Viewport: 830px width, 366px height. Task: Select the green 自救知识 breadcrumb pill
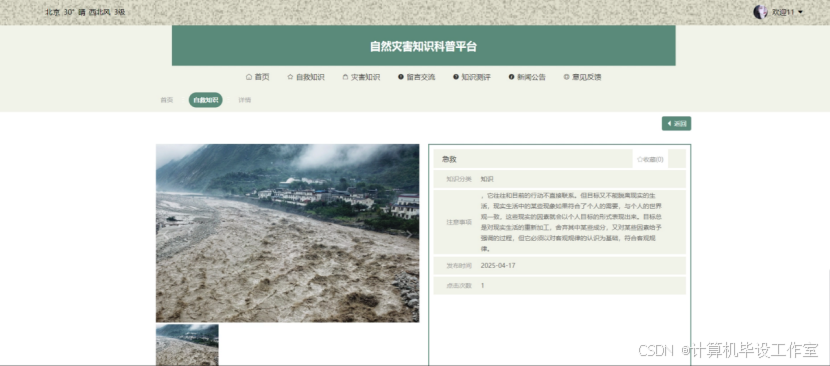[205, 100]
